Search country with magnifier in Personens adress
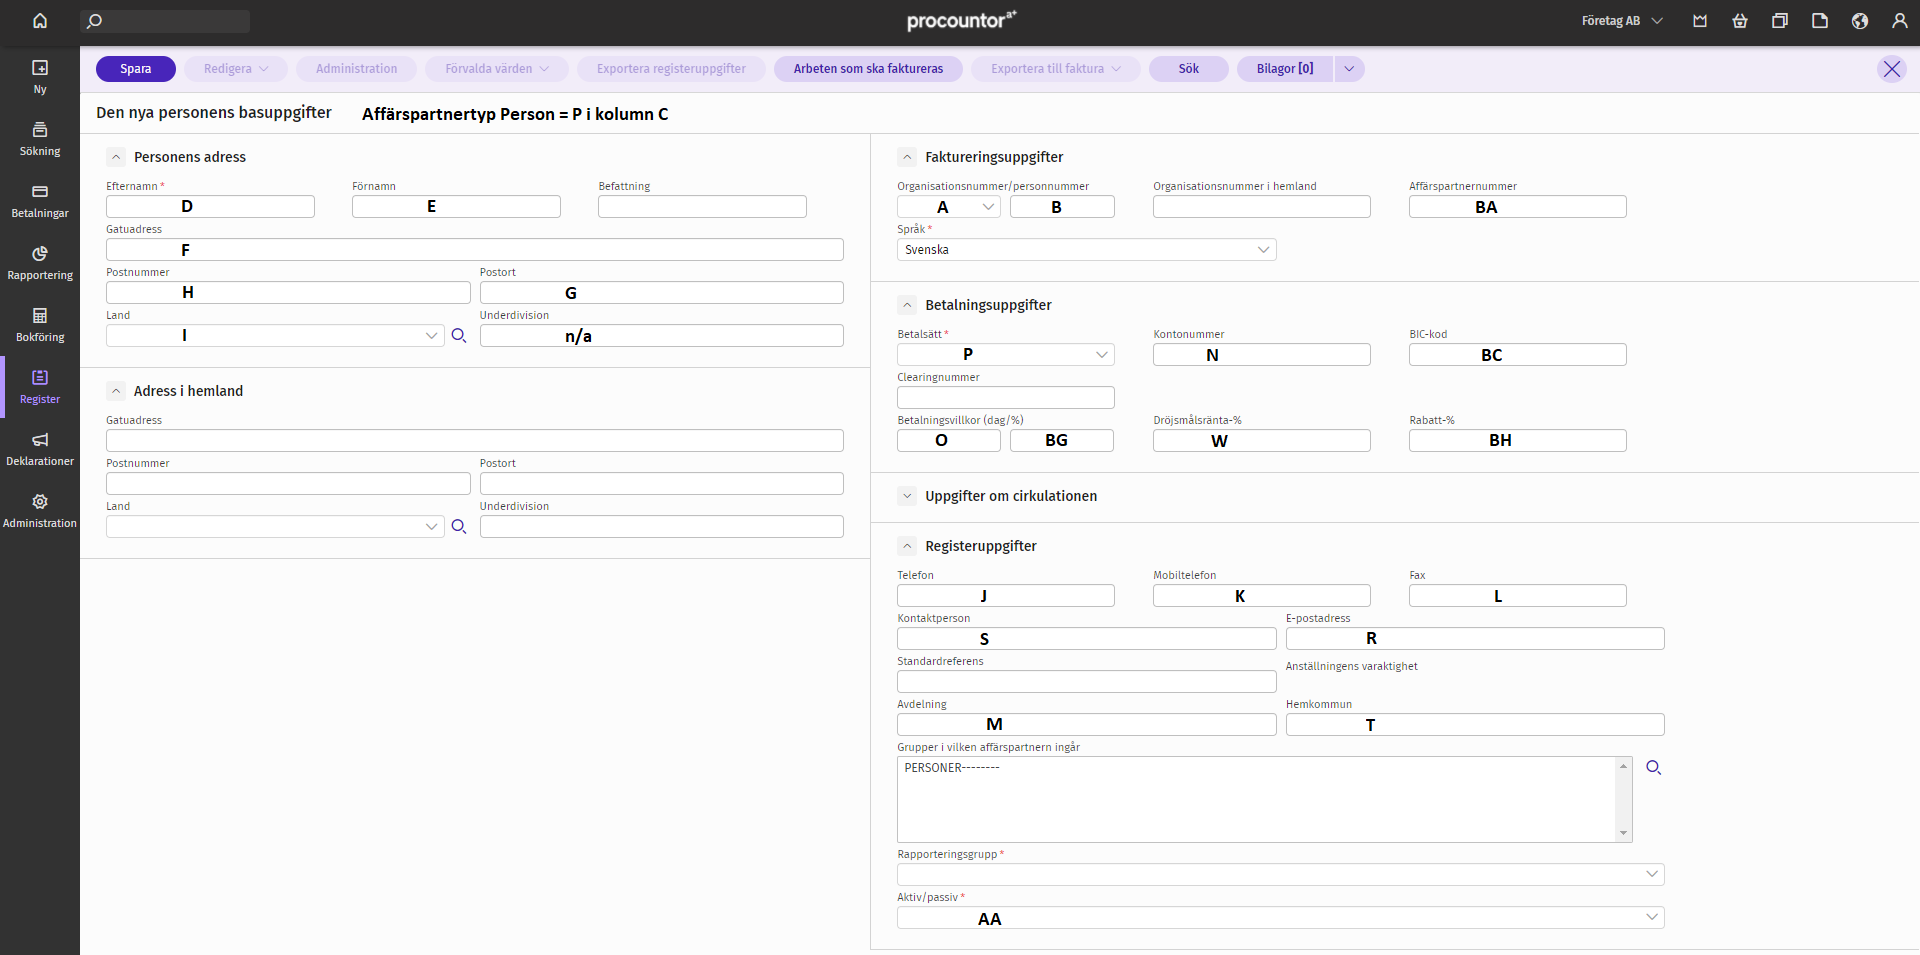 pyautogui.click(x=459, y=336)
